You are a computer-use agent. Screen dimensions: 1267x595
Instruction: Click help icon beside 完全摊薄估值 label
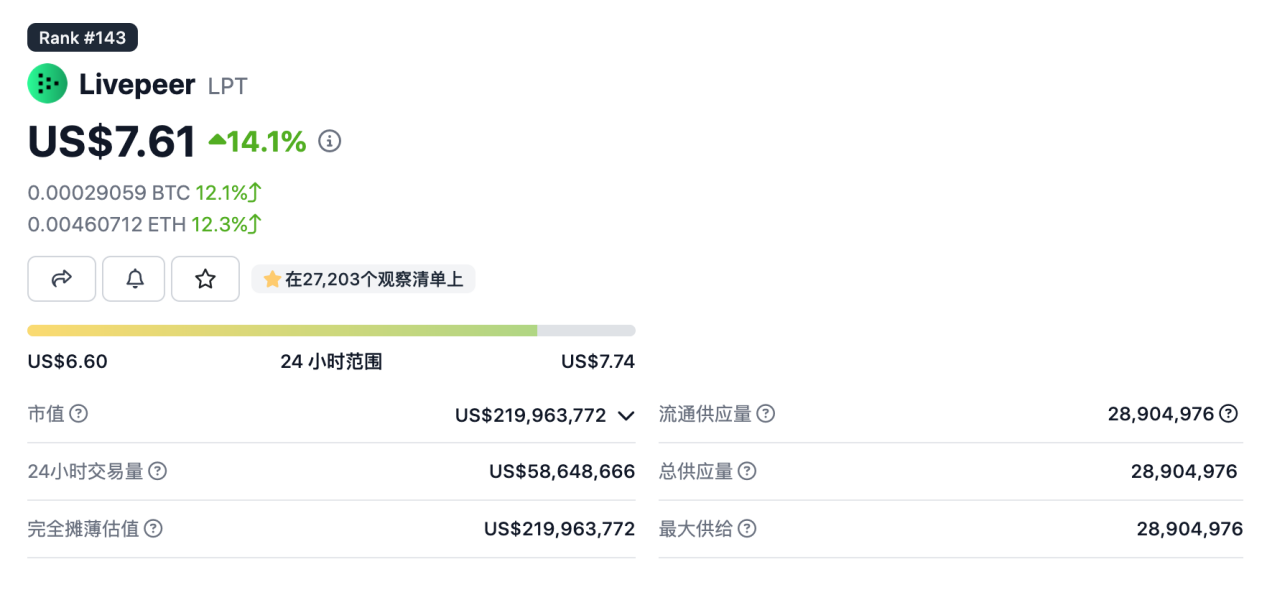pyautogui.click(x=153, y=529)
